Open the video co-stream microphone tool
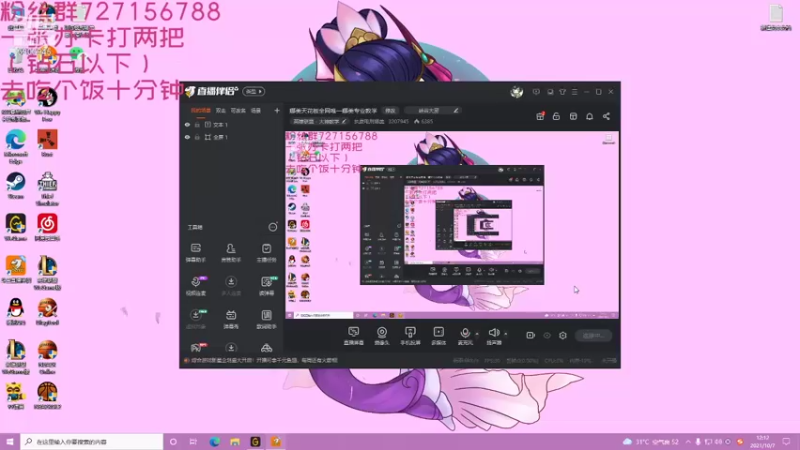The width and height of the screenshot is (800, 450). [x=195, y=286]
